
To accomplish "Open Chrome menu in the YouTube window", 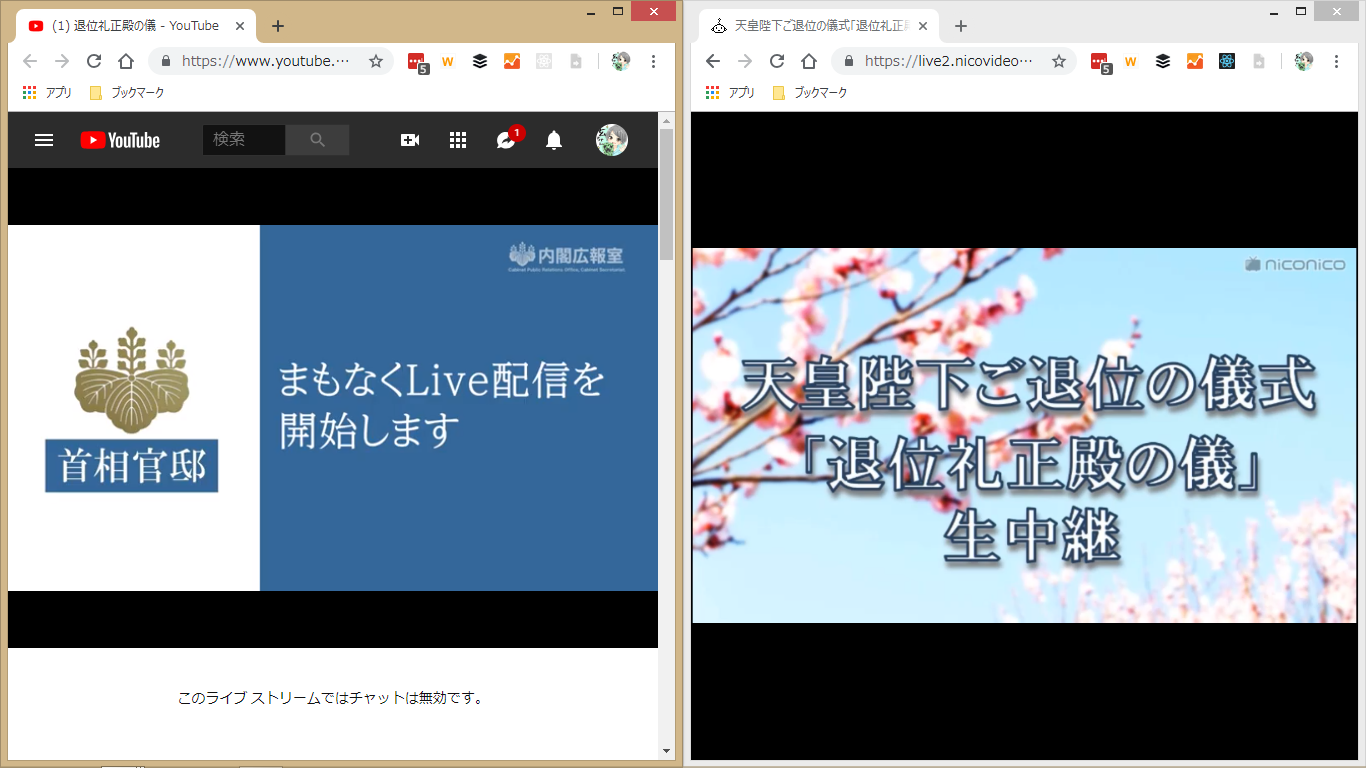I will tap(653, 61).
